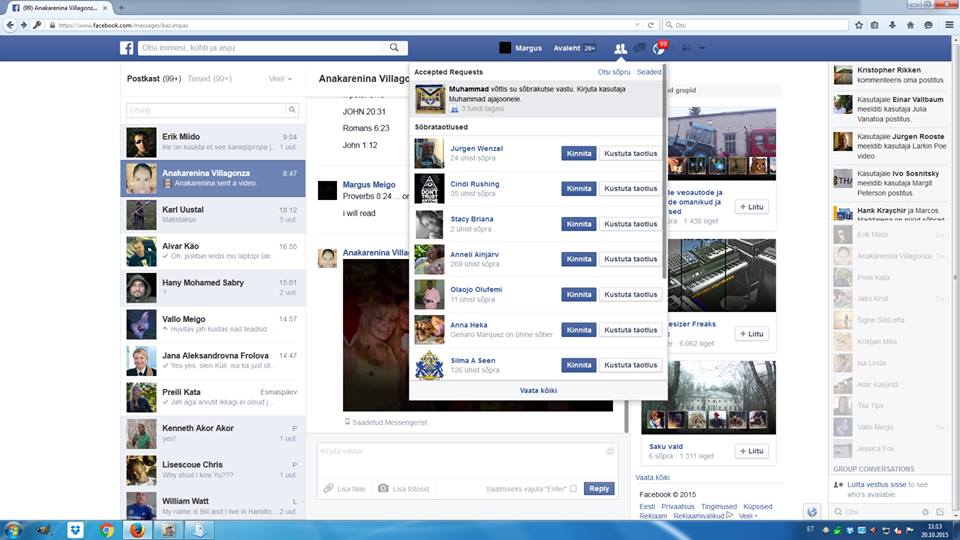
Task: Open Dropbox from the taskbar
Action: point(76,530)
